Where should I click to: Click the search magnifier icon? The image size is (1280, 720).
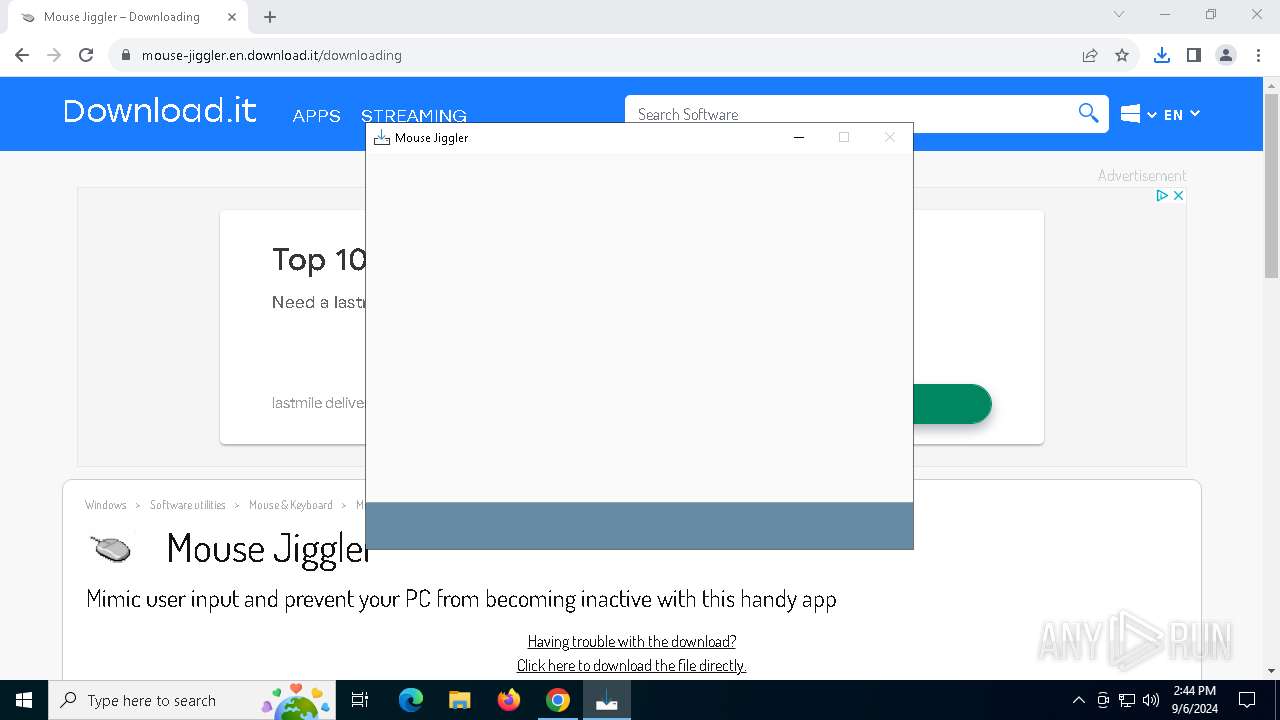(x=1089, y=113)
